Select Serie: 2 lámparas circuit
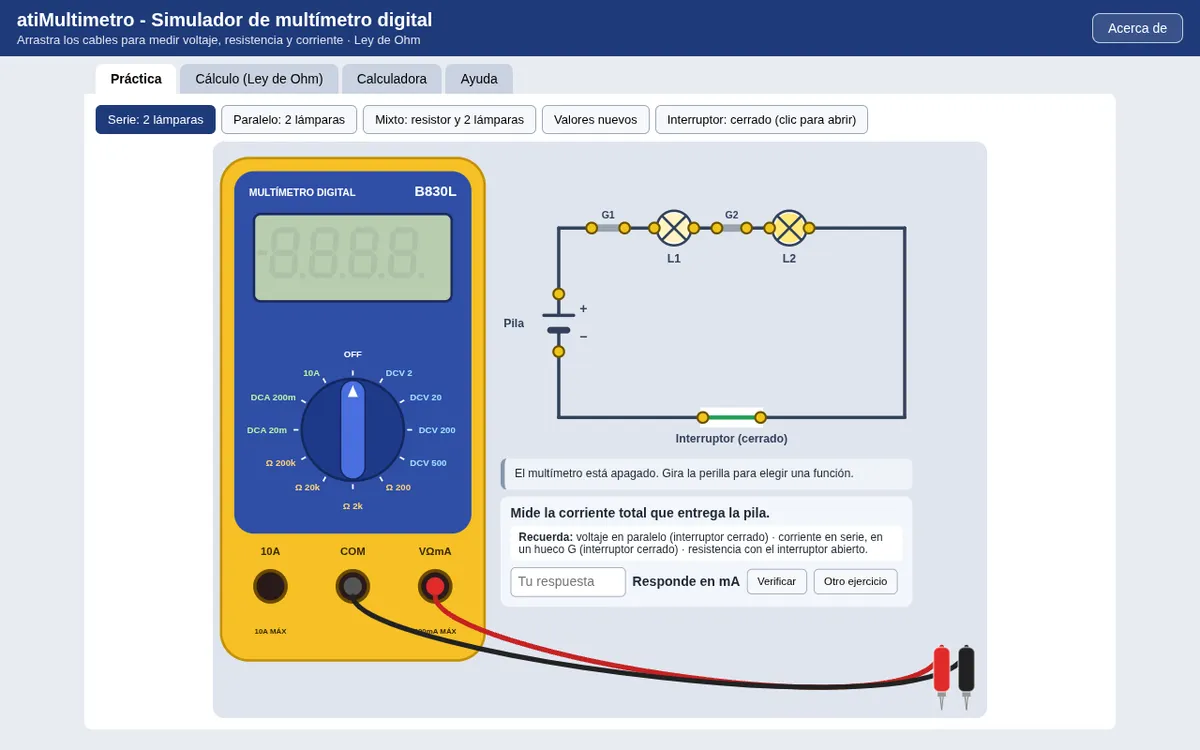 [156, 119]
